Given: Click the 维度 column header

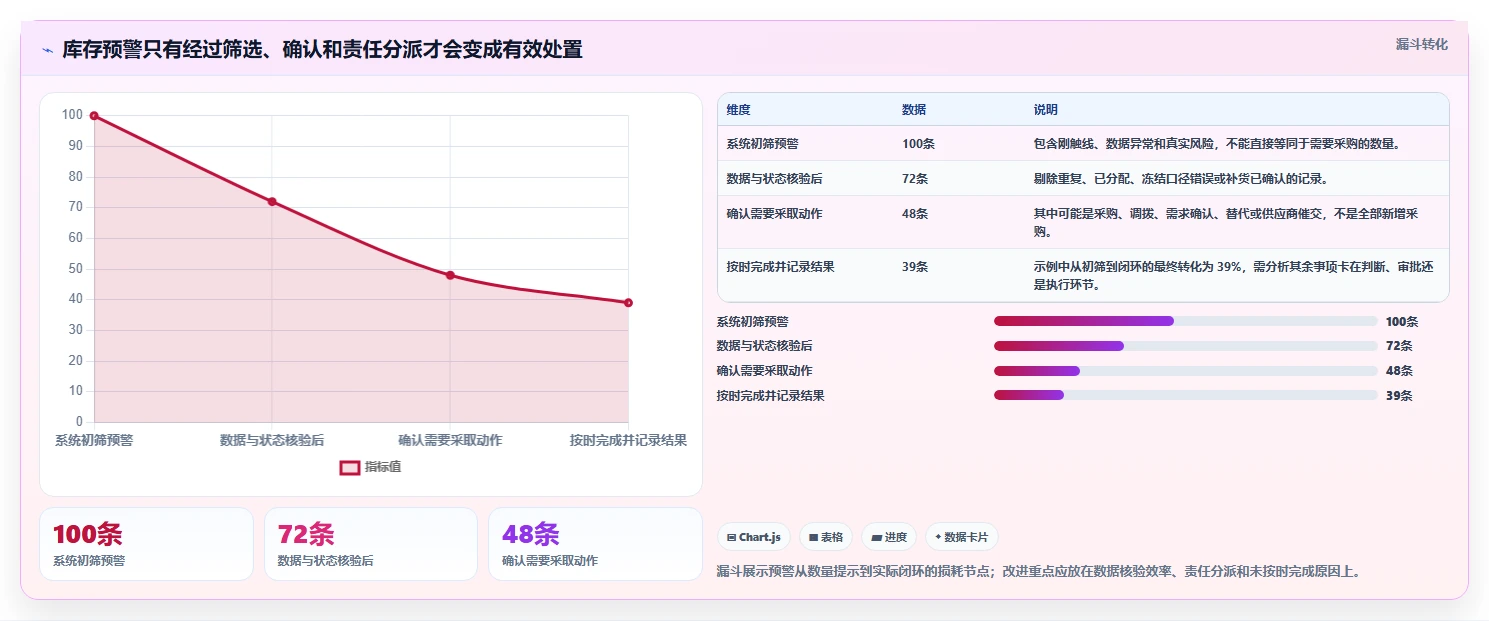Looking at the screenshot, I should click(739, 110).
